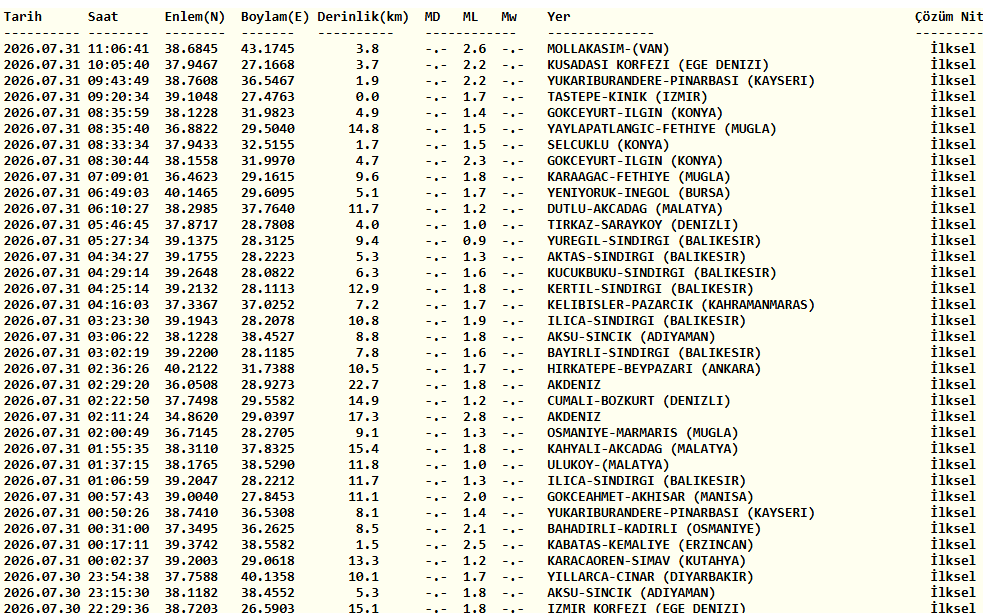The height and width of the screenshot is (613, 983).
Task: Select the DUTLU-AKCADAG (MALATYA) entry
Action: pos(490,209)
